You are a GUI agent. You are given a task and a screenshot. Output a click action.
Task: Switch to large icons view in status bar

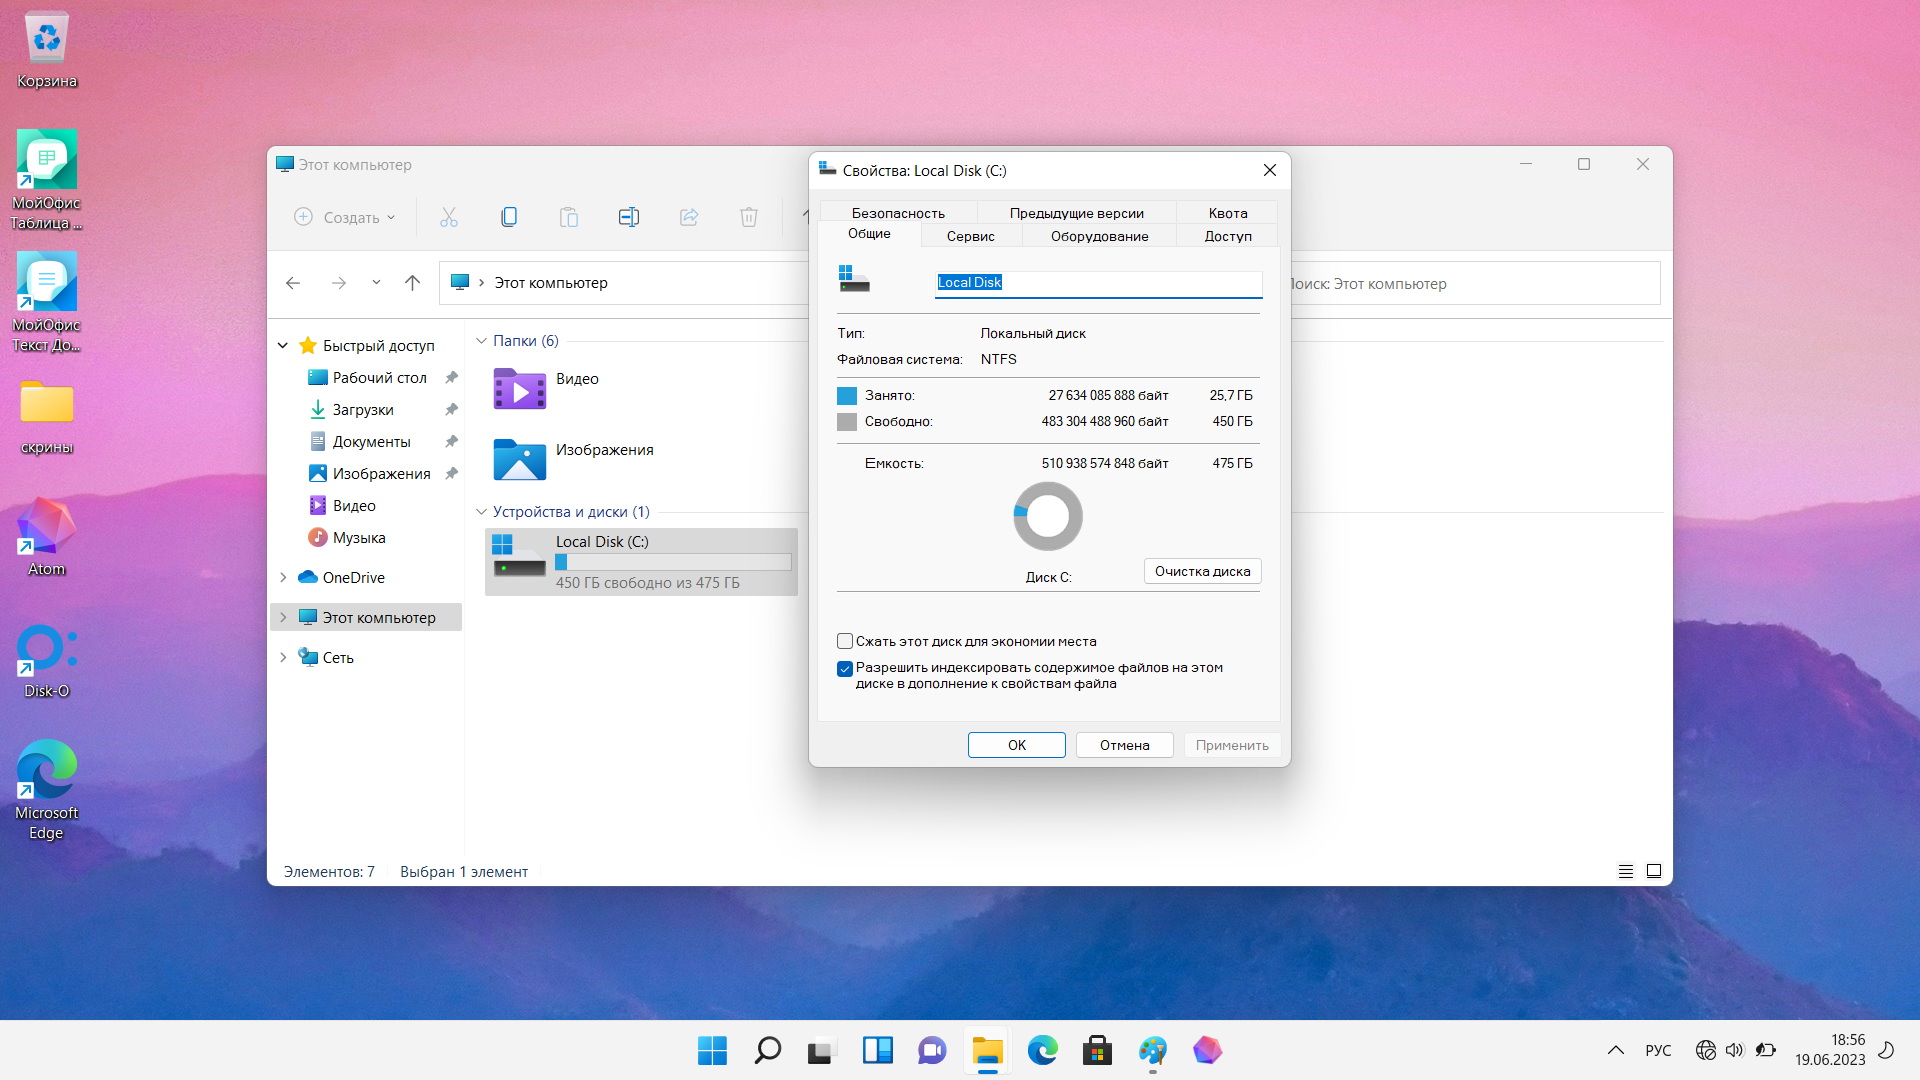pos(1654,871)
